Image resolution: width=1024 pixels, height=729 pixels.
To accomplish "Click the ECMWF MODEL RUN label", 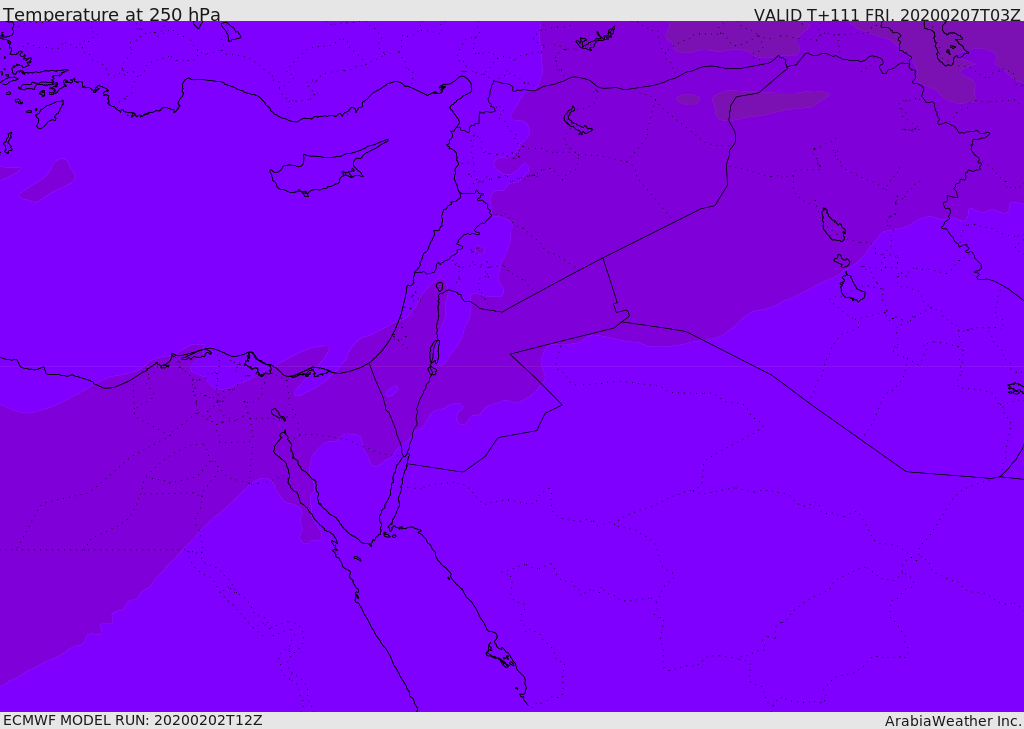I will 132,720.
